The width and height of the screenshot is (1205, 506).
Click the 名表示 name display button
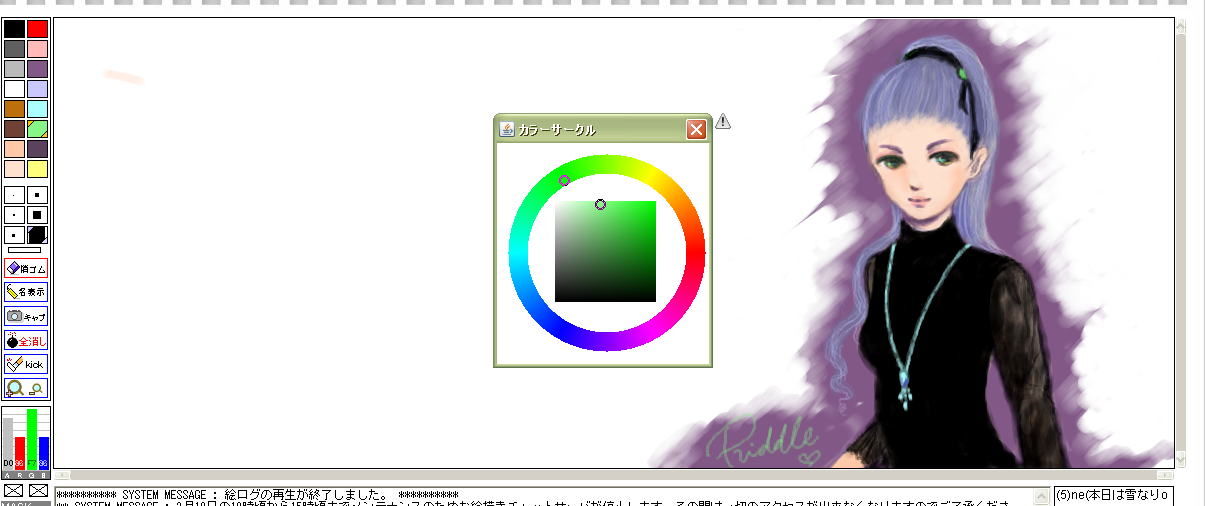pos(26,292)
